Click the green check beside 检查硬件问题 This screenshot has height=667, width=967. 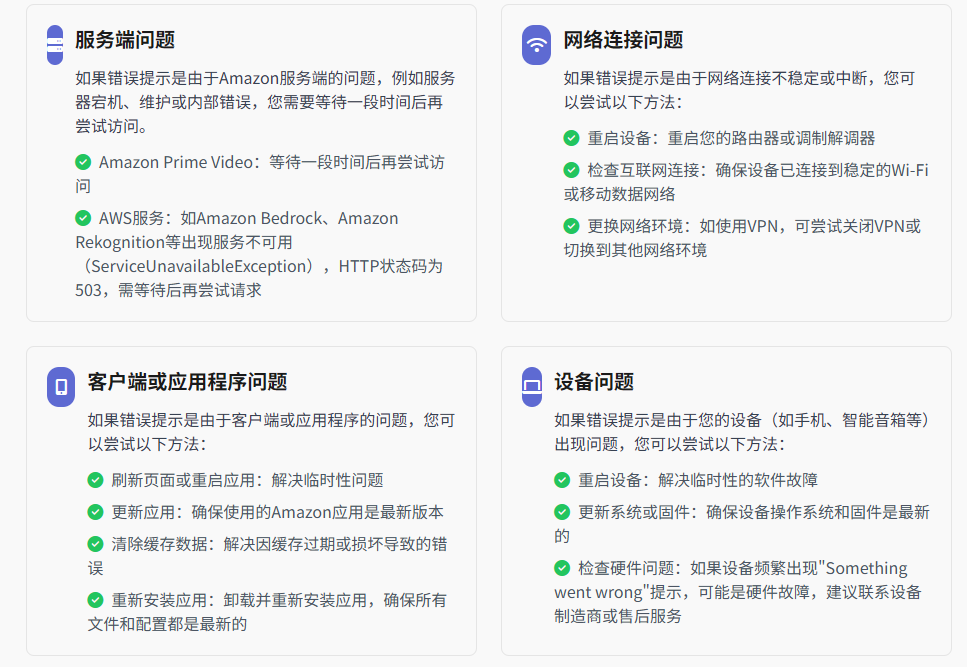tap(562, 568)
